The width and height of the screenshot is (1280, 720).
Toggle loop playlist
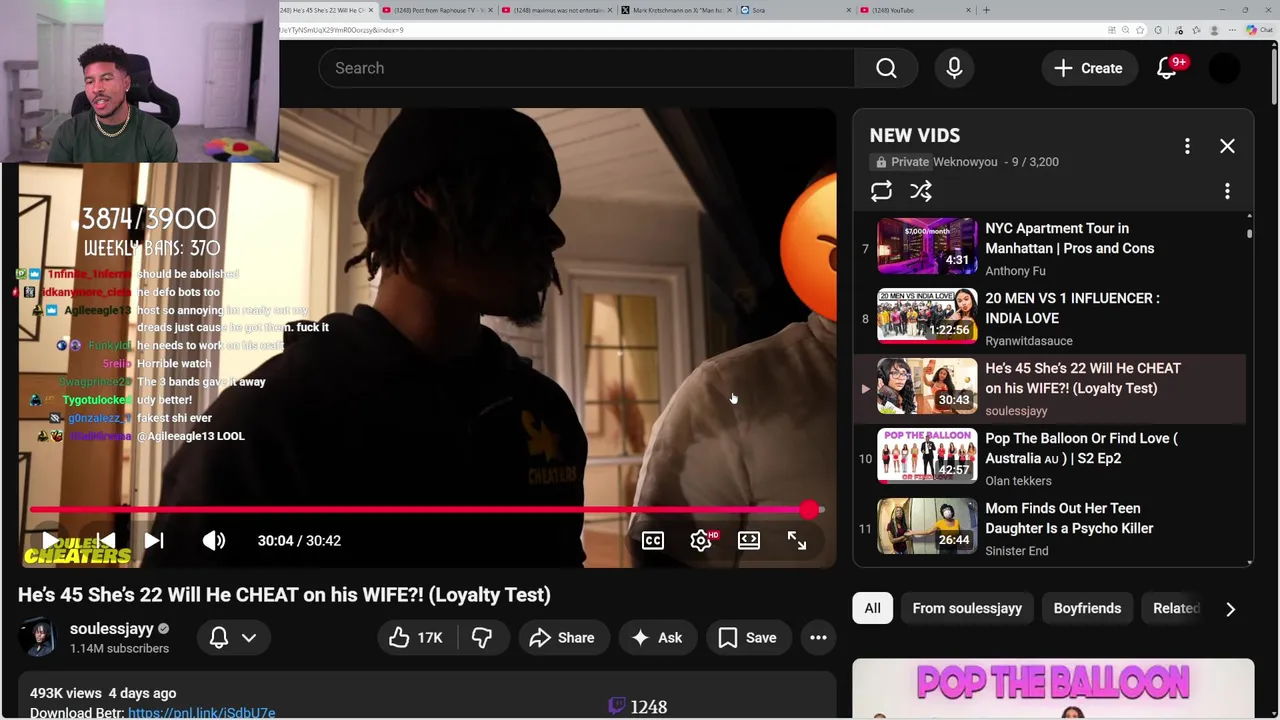click(881, 191)
